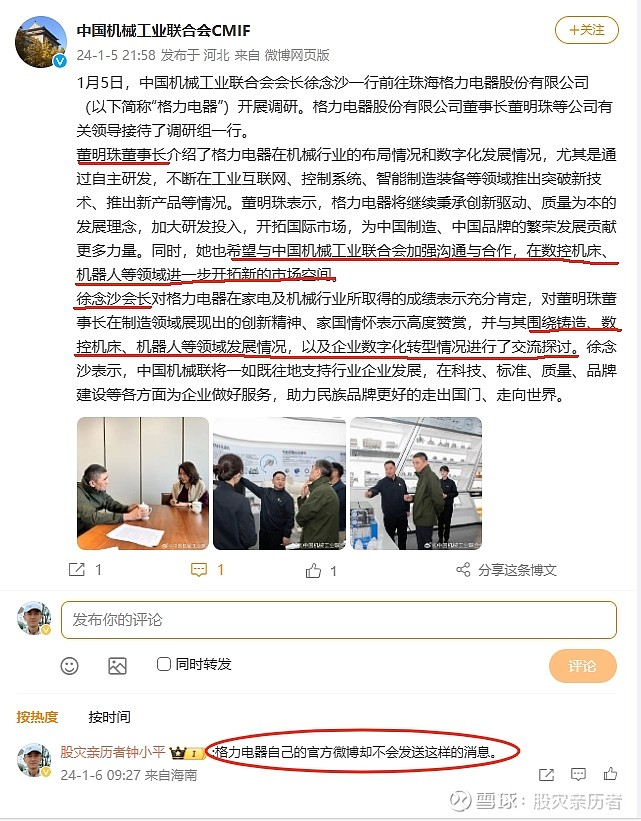Screen dimensions: 641x821
Task: Like the post with the thumbs-up icon
Action: point(313,570)
